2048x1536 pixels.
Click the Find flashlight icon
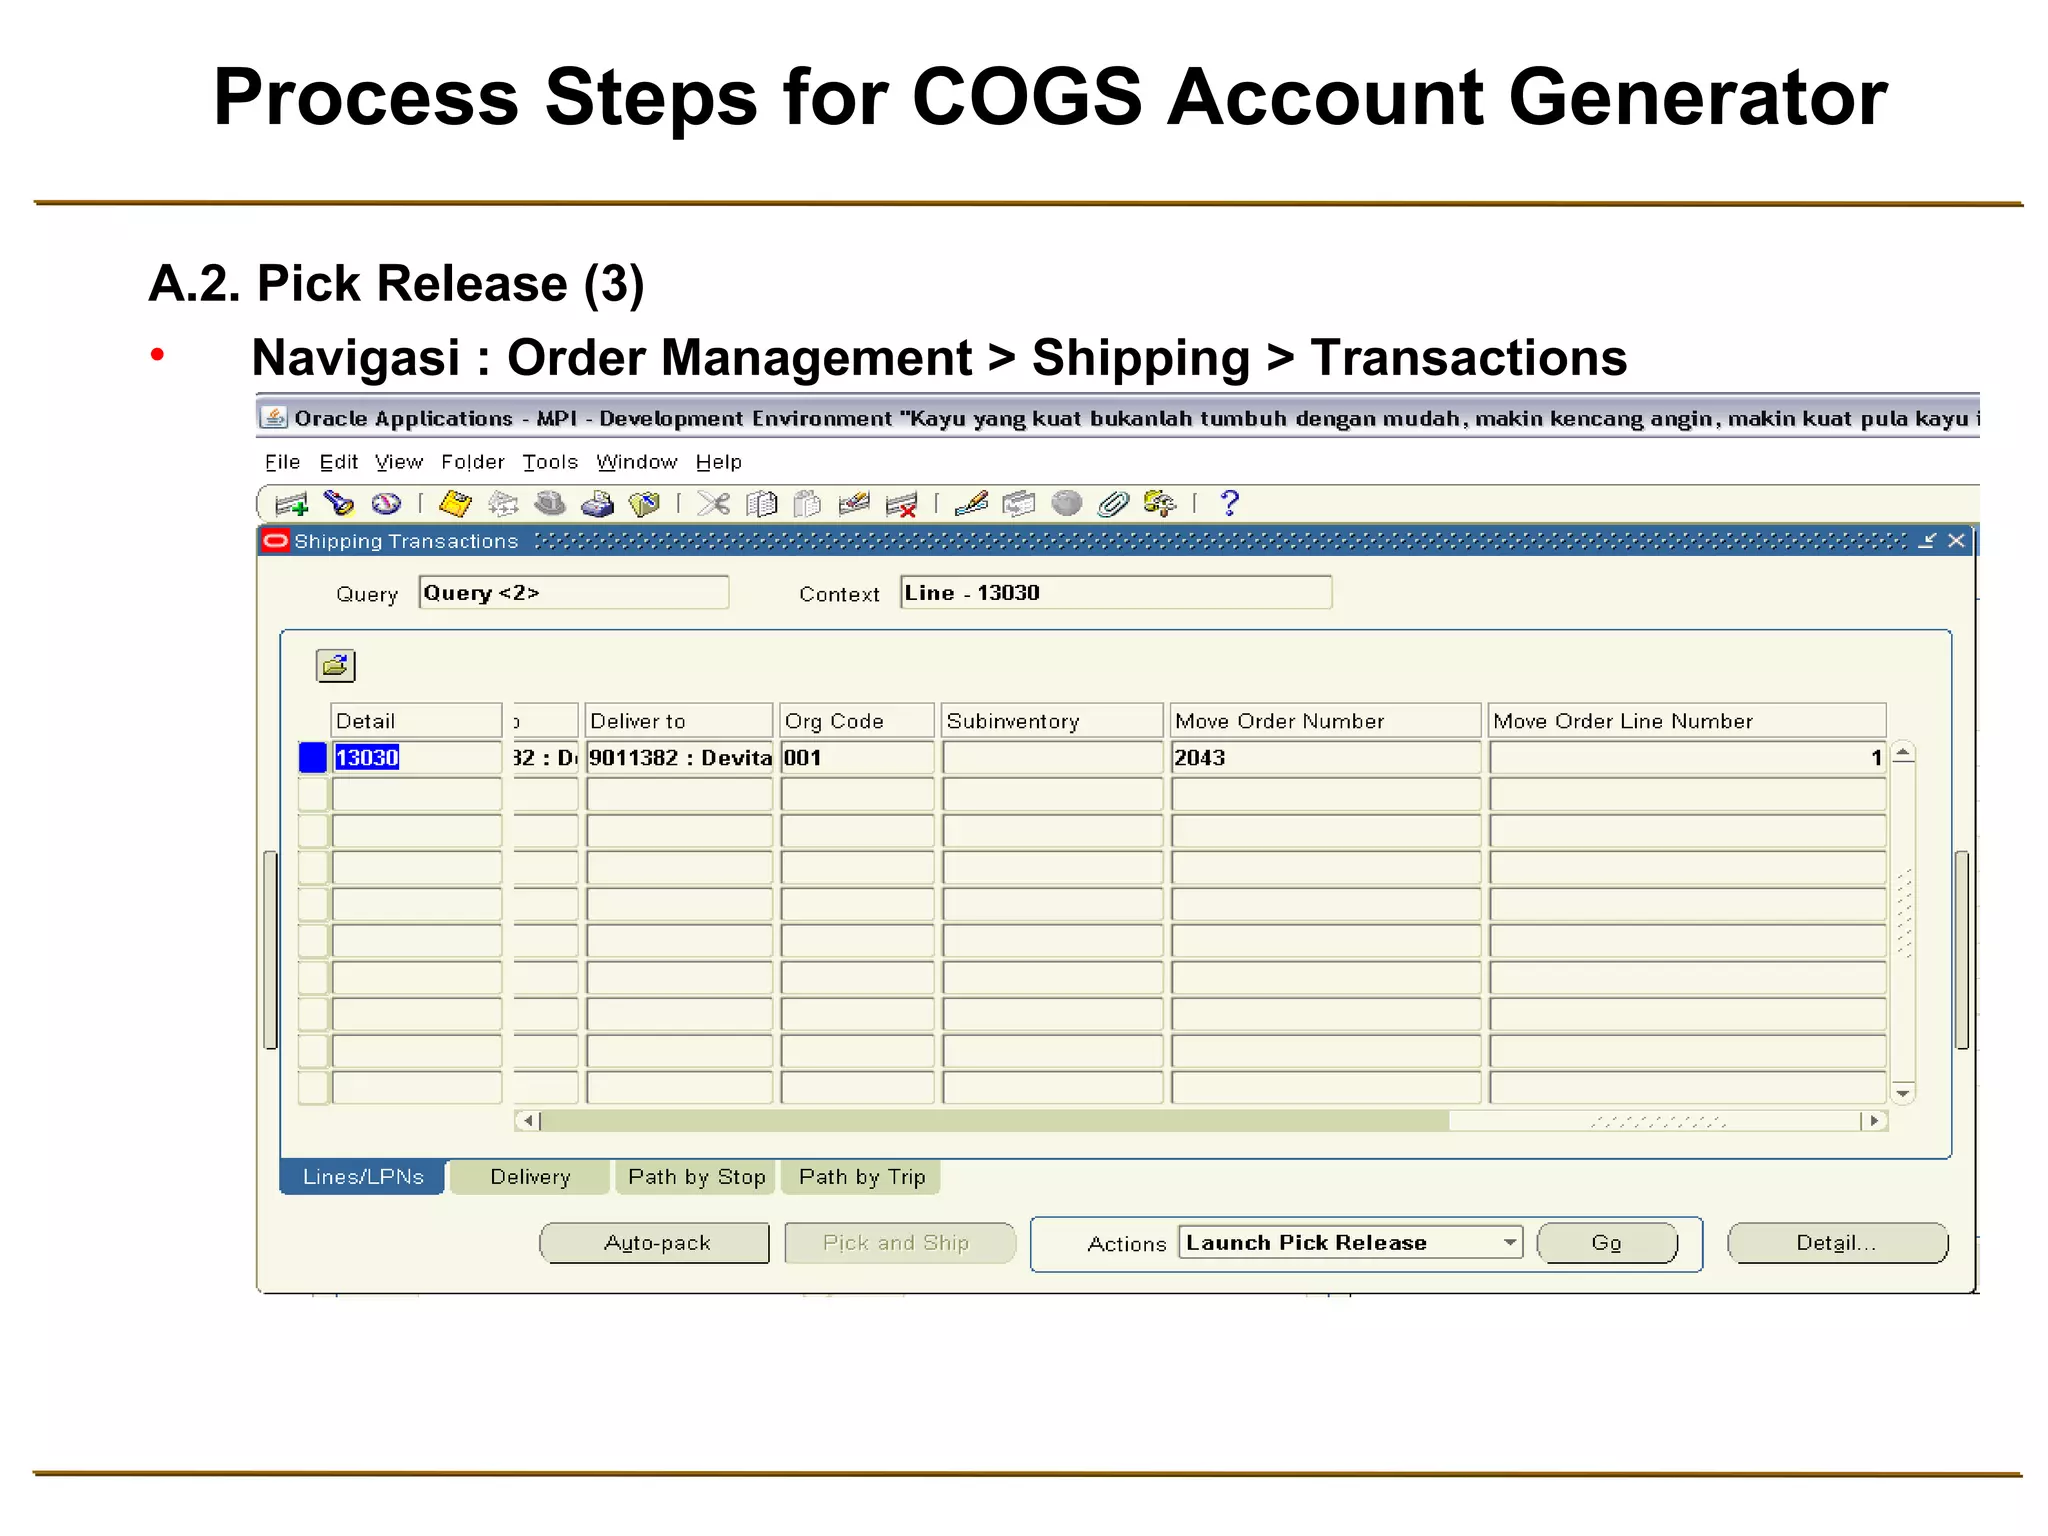(x=339, y=503)
